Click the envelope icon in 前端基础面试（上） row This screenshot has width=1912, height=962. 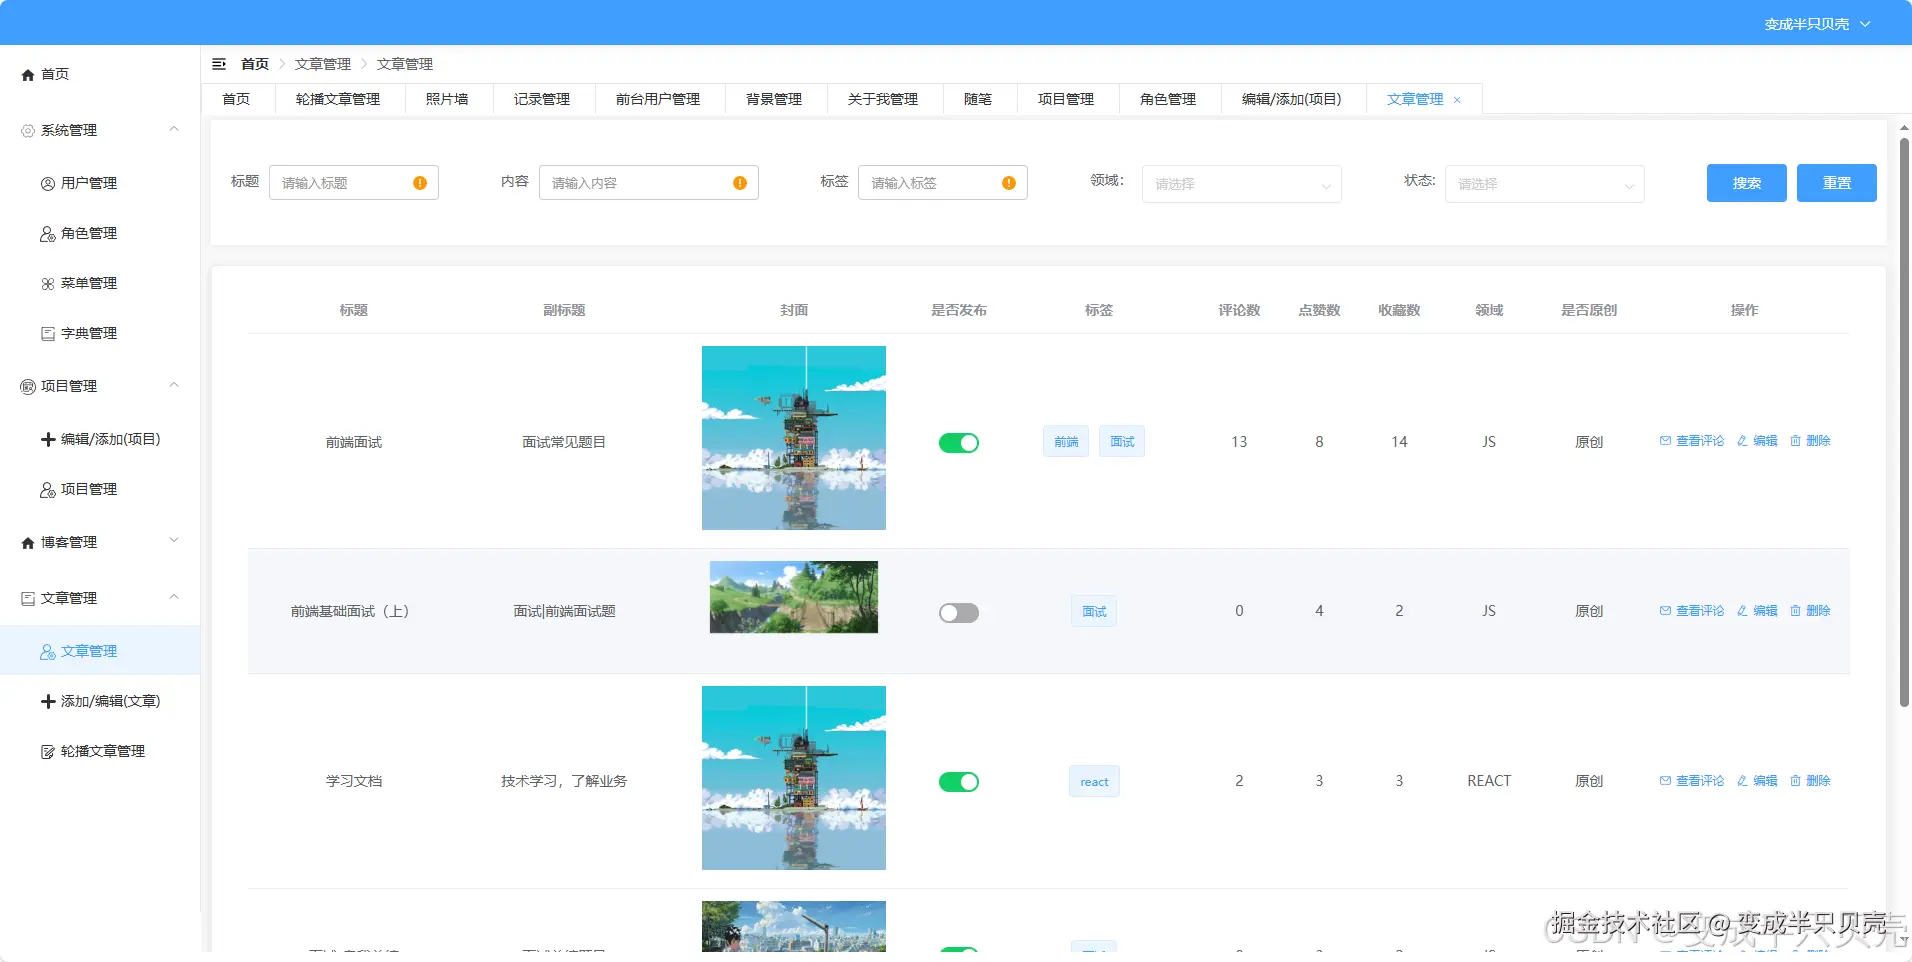(1665, 611)
